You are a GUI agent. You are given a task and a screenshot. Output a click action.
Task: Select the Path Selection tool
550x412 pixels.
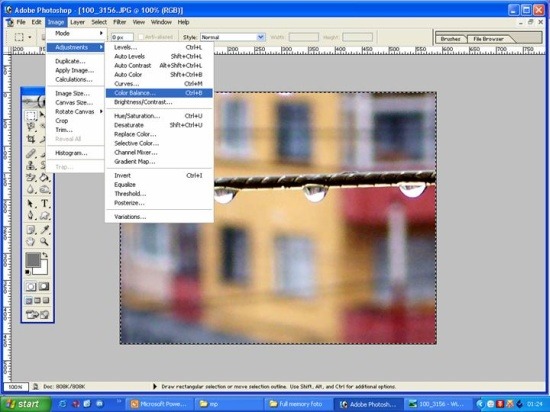(x=31, y=203)
